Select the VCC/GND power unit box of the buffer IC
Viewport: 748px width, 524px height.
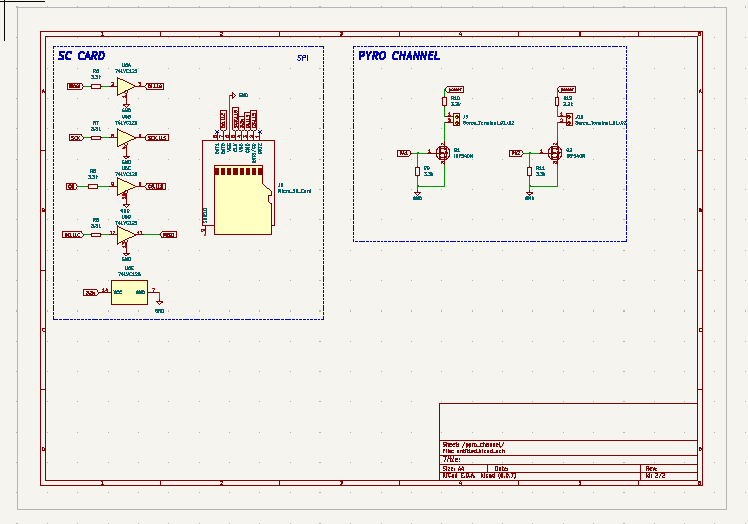coord(129,292)
